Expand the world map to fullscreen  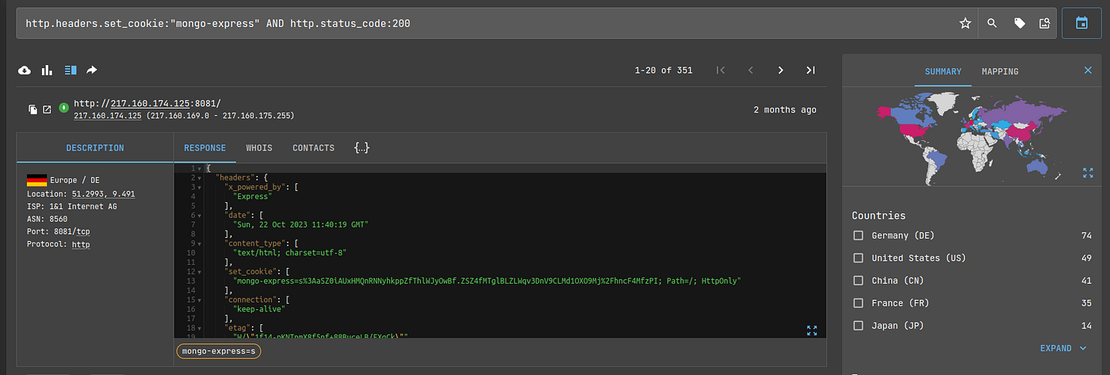(1088, 173)
